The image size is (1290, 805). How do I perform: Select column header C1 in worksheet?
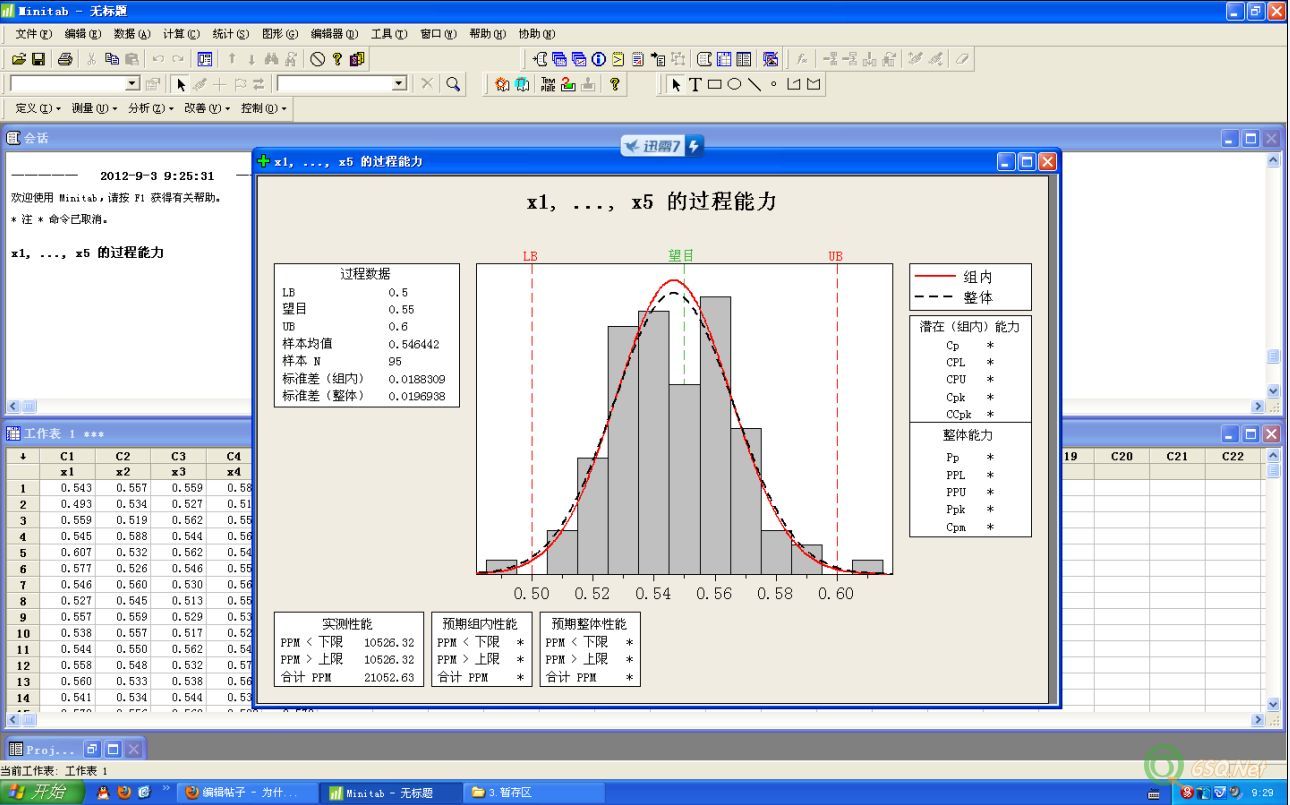click(67, 456)
